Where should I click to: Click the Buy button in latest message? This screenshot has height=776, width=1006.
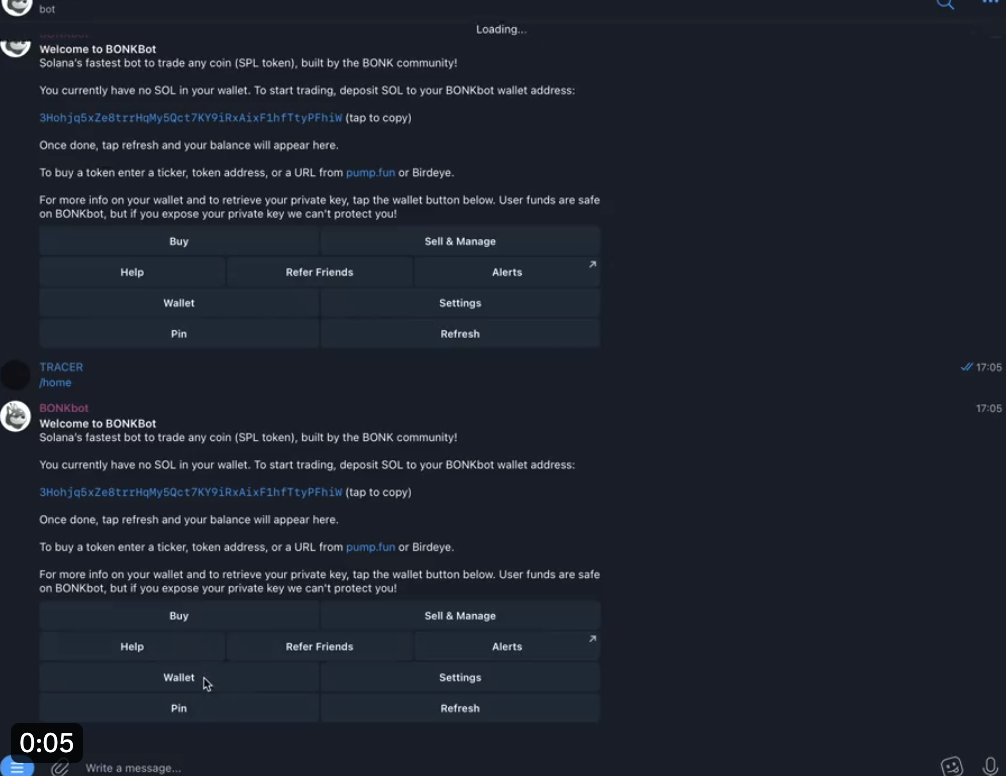point(179,616)
